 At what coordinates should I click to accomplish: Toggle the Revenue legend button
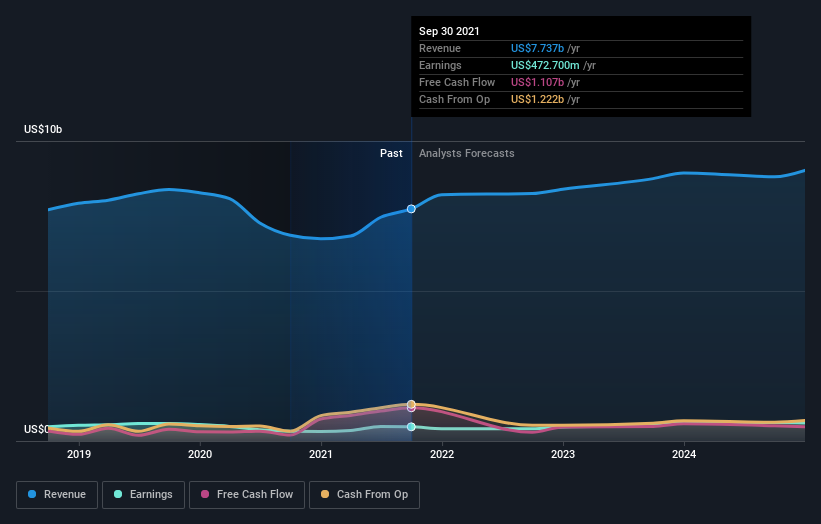click(x=57, y=495)
